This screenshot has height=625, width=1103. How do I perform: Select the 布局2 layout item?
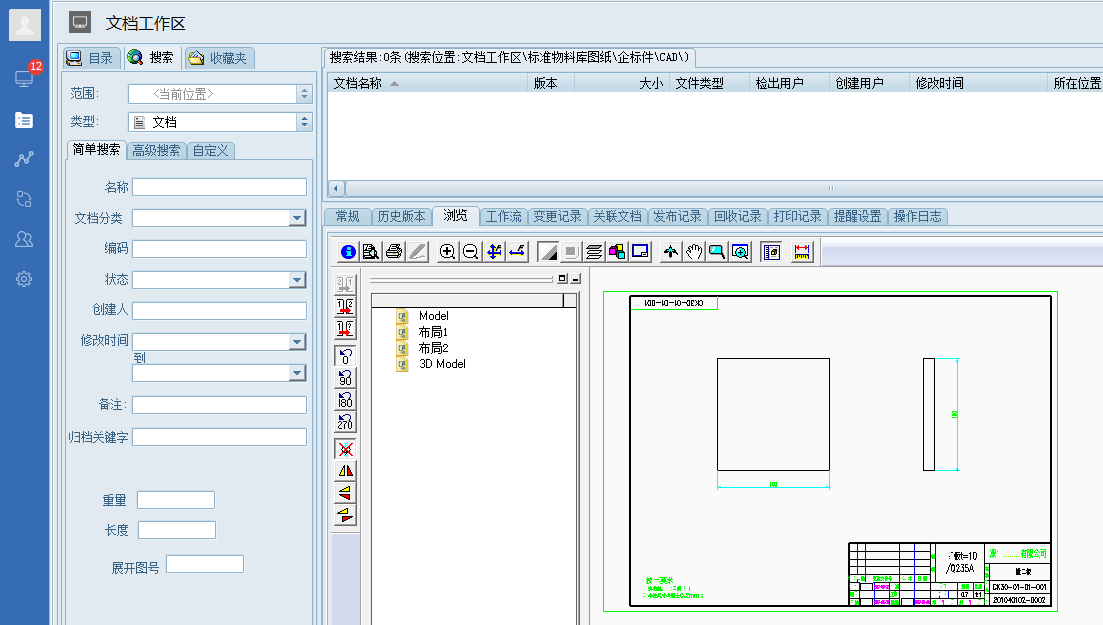(433, 348)
